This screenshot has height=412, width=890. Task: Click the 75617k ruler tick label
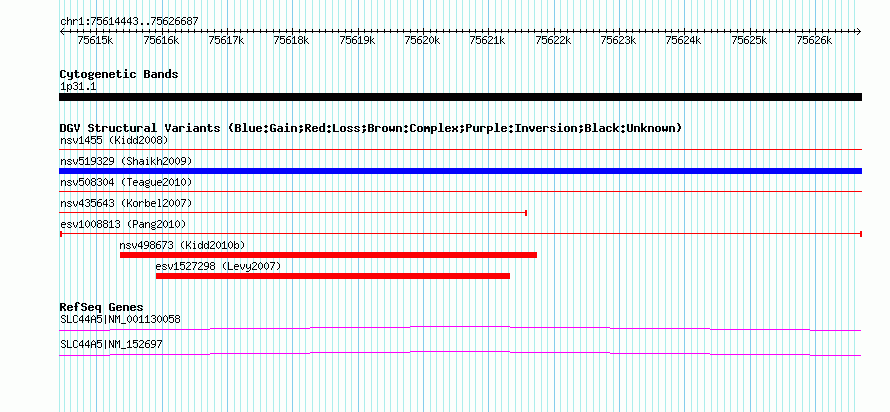point(226,40)
